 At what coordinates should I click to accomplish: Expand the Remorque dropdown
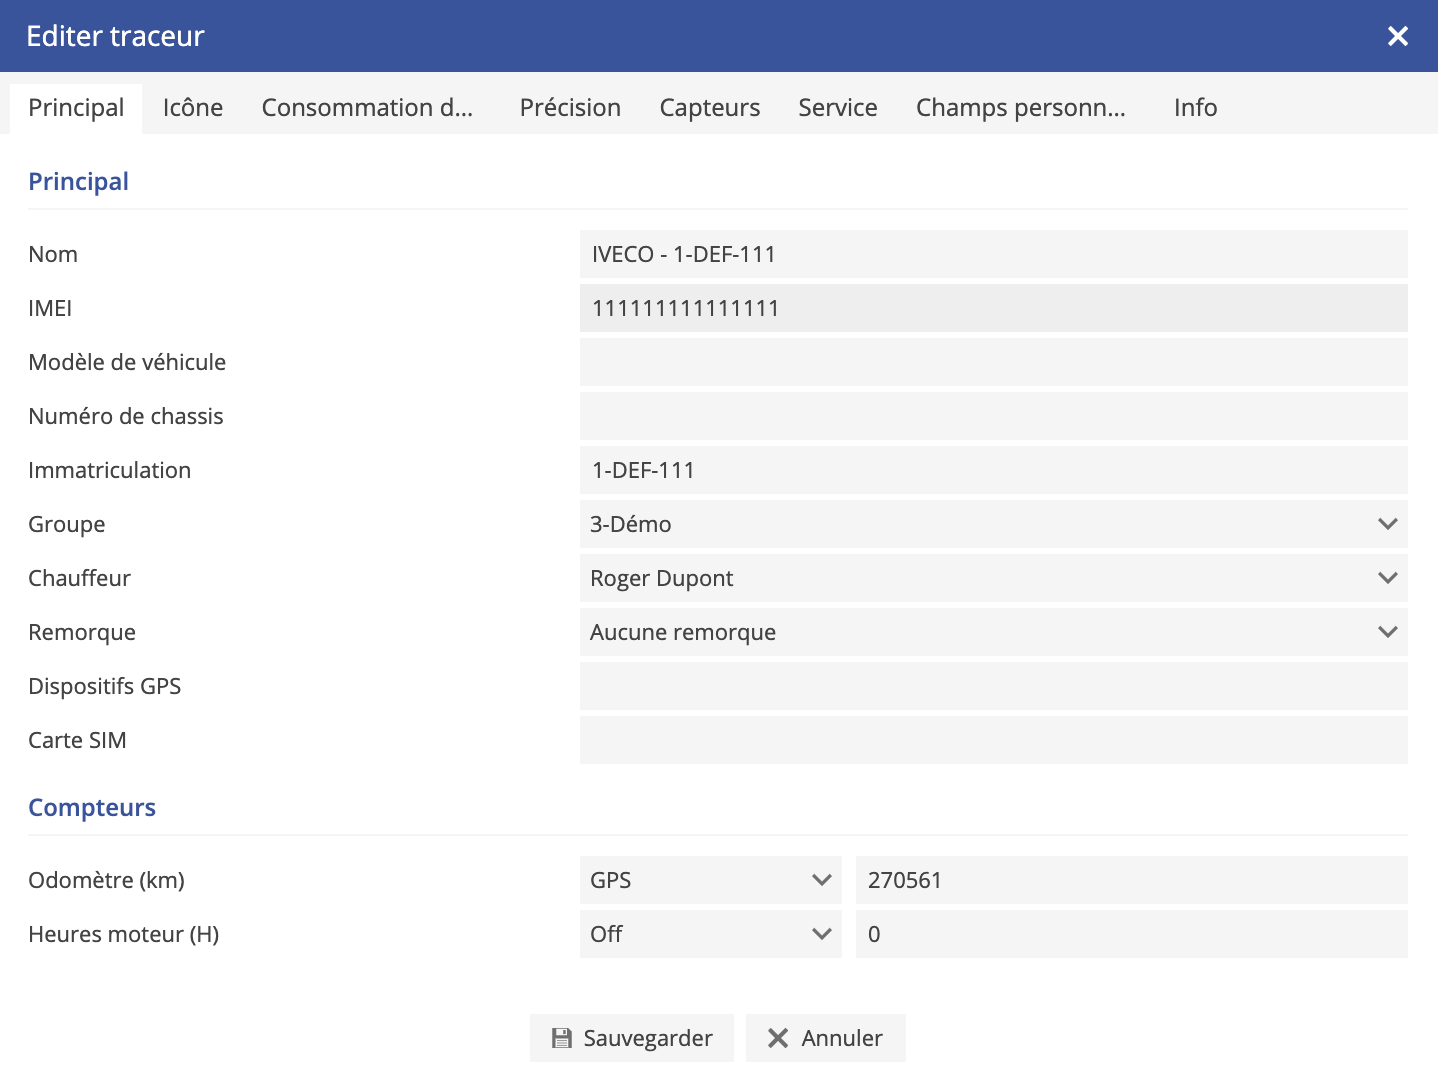(x=993, y=632)
